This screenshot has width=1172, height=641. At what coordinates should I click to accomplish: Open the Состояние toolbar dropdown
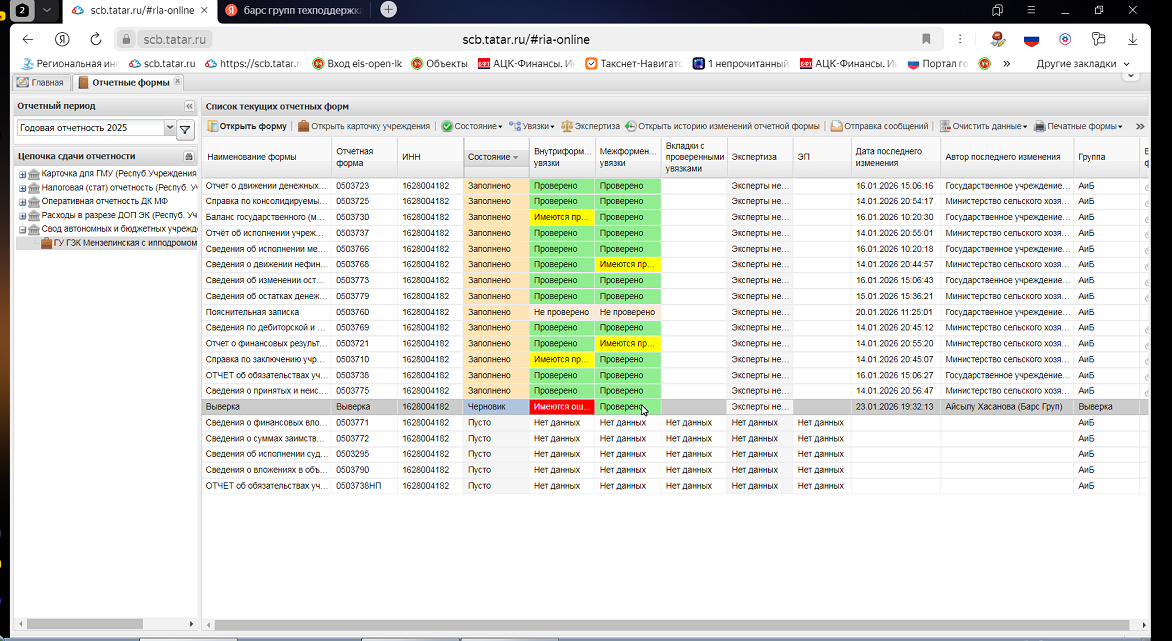point(472,126)
